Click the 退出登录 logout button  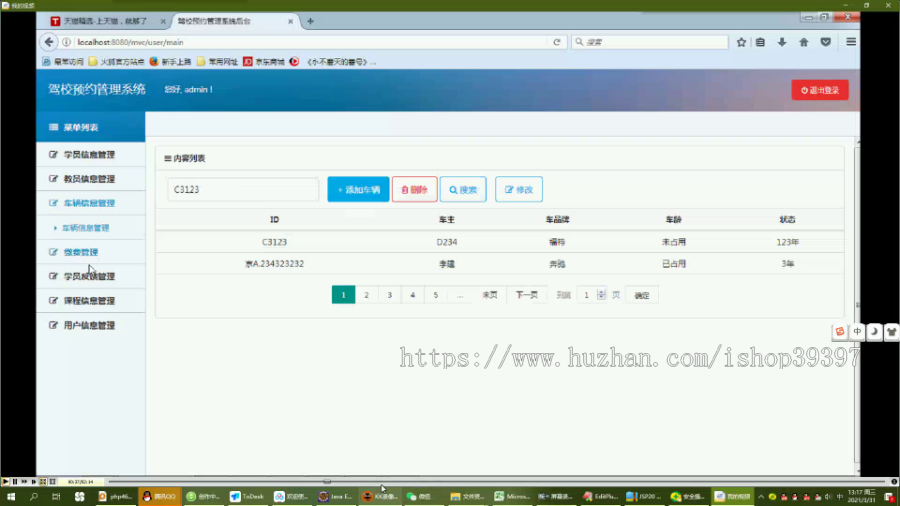point(820,90)
